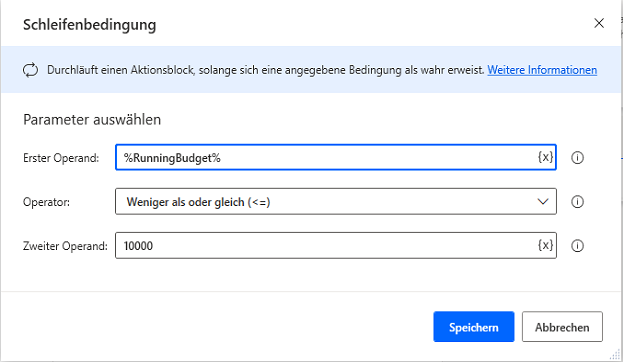The image size is (623, 362).
Task: Cancel the dialog with Abbrechen
Action: [x=562, y=327]
